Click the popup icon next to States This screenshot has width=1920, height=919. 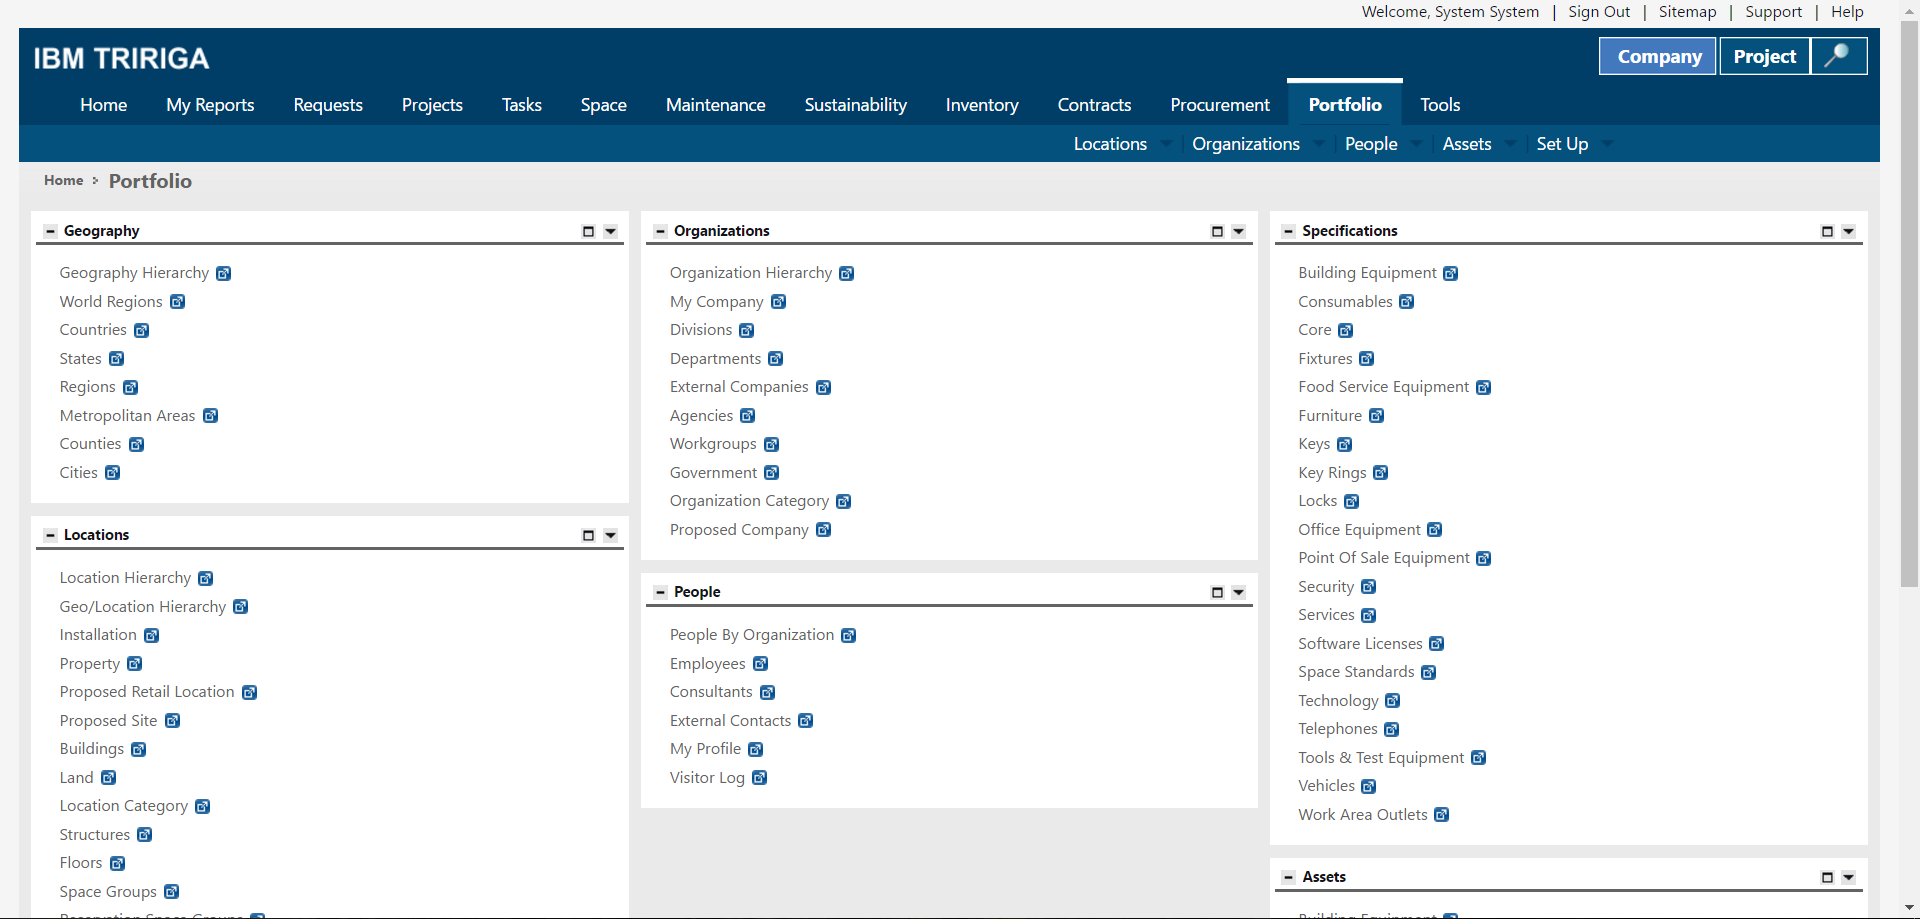[x=117, y=359]
